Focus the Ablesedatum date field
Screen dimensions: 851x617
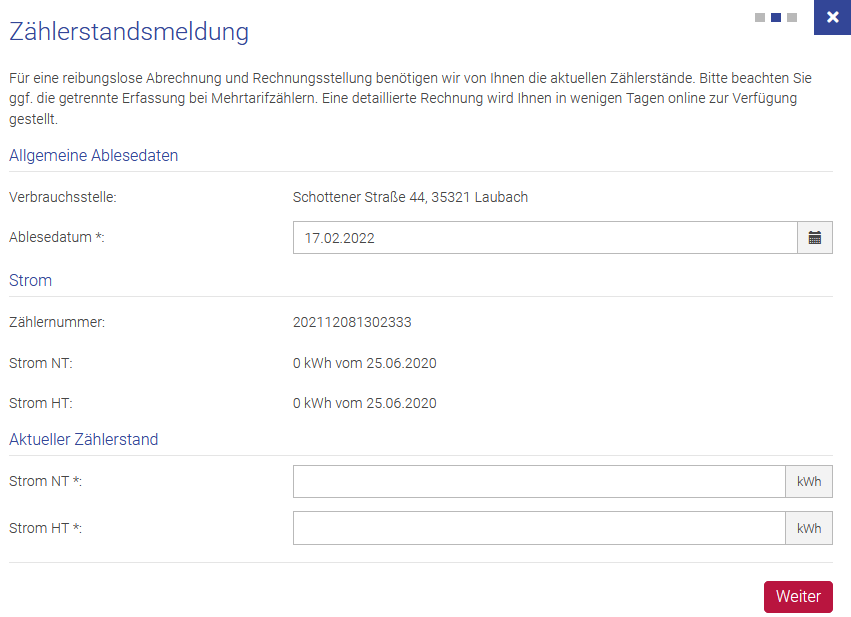point(544,238)
